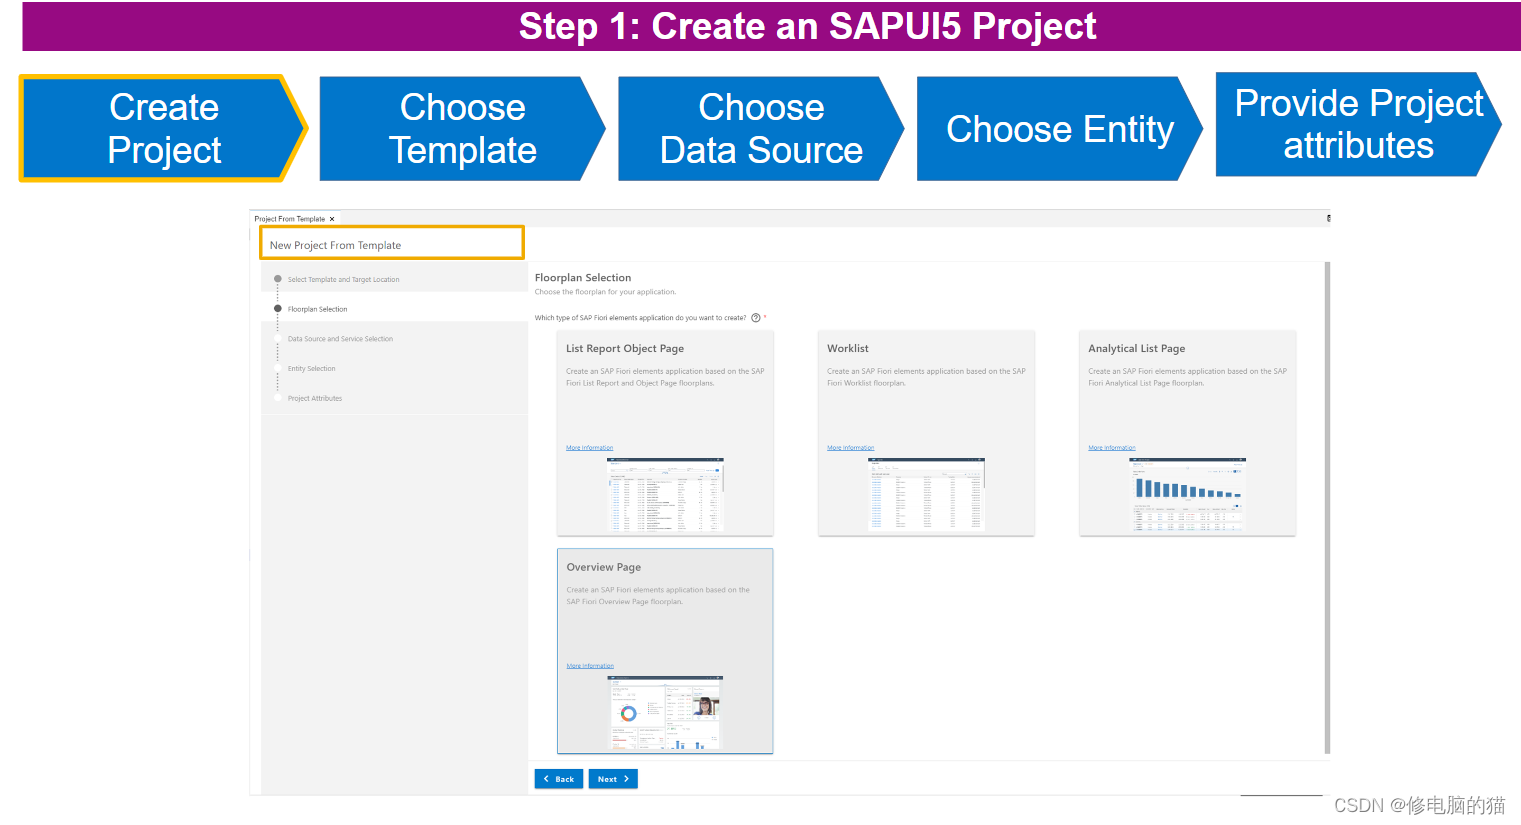
Task: Open More Information for Analytical List Page
Action: [1112, 448]
